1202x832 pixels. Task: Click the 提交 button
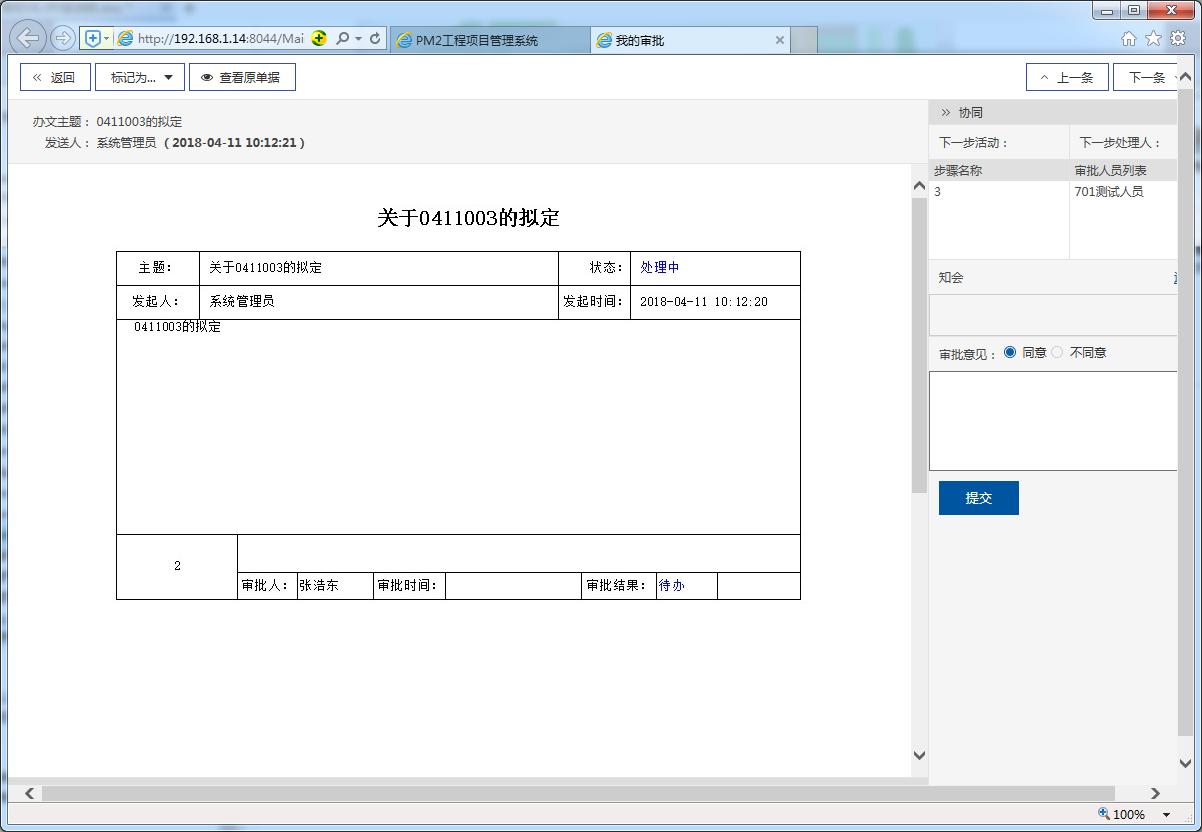coord(978,498)
